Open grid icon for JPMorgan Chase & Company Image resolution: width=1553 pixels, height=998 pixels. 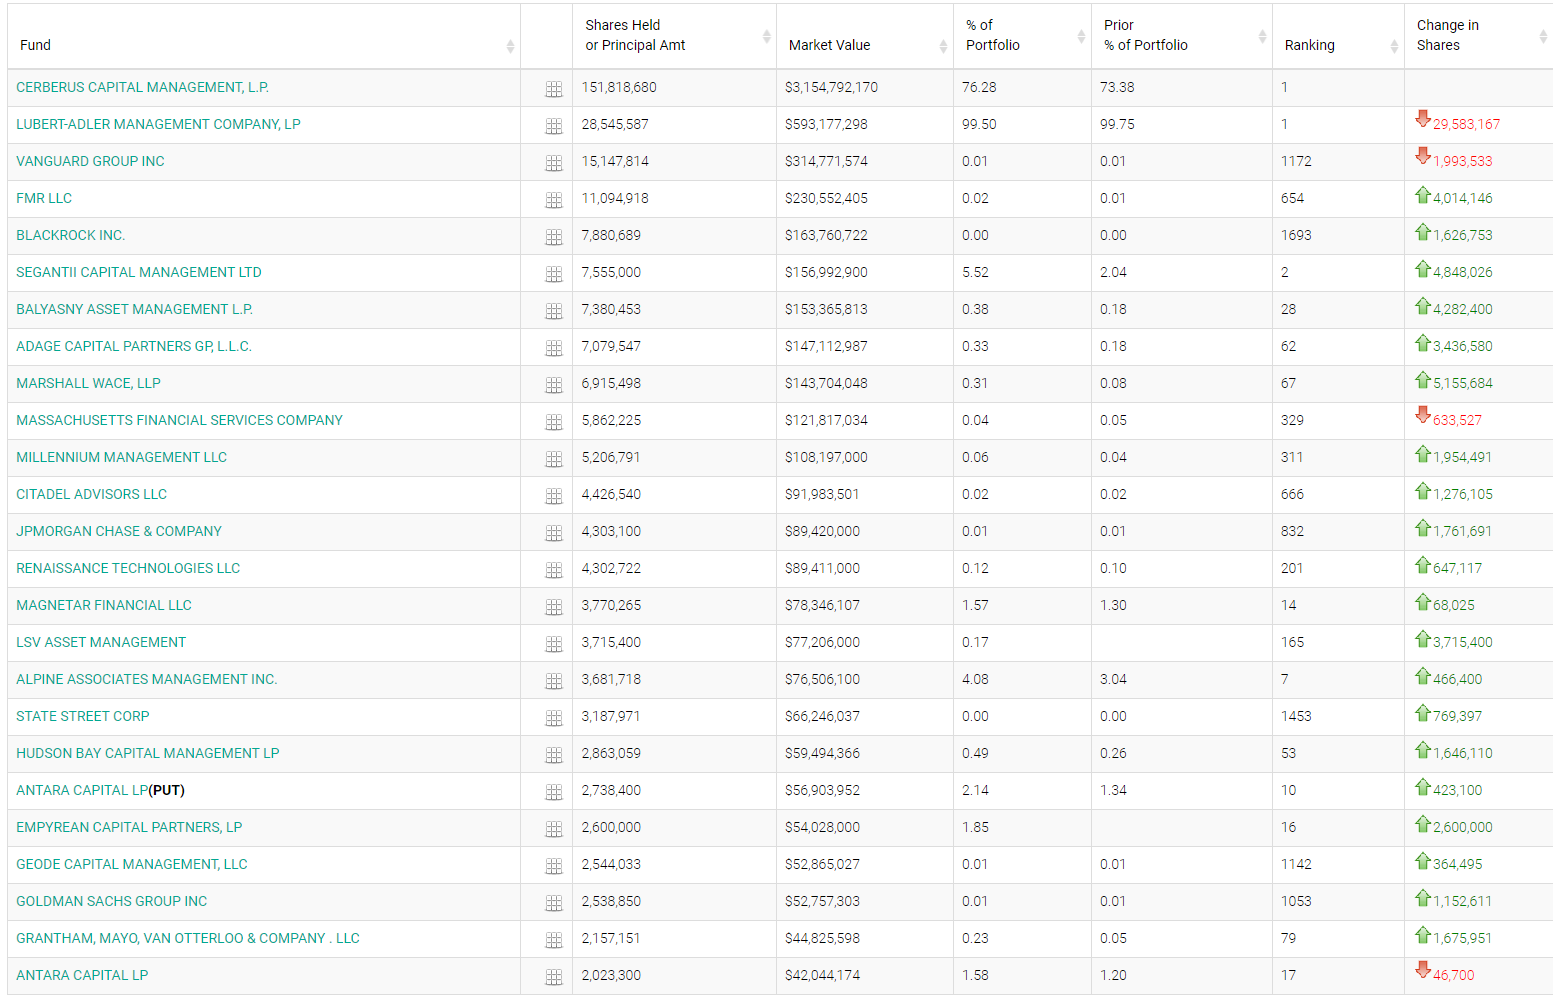tap(554, 533)
